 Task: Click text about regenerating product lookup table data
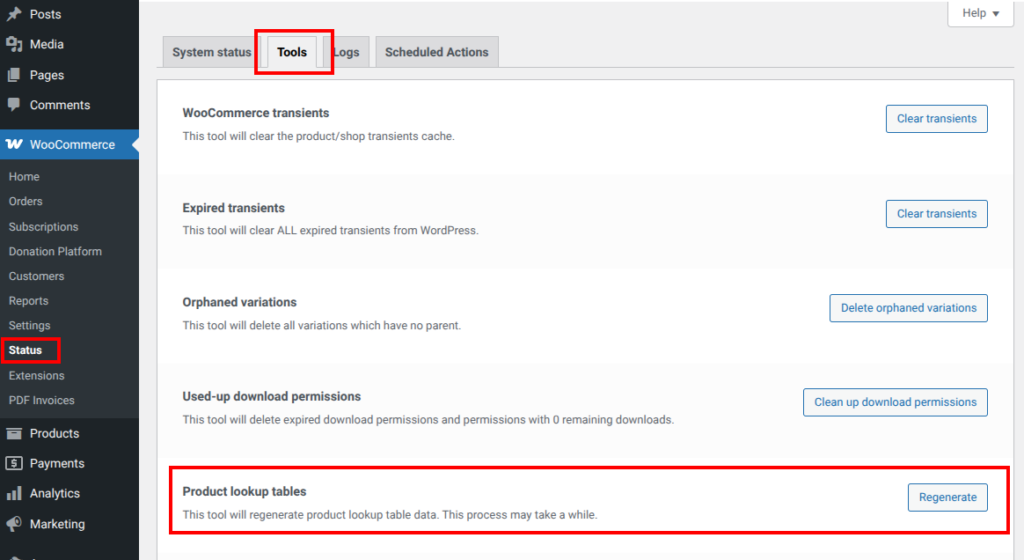coord(390,515)
